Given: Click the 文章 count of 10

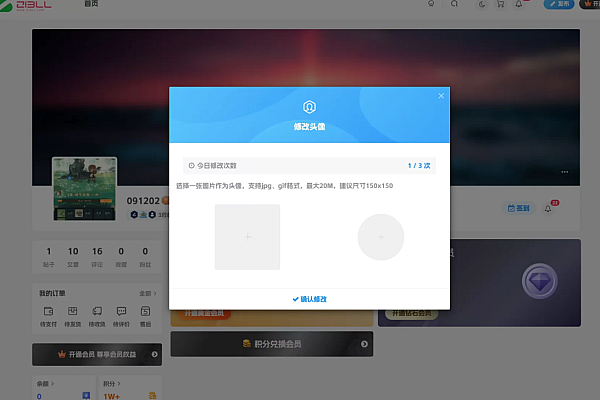Looking at the screenshot, I should (73, 256).
